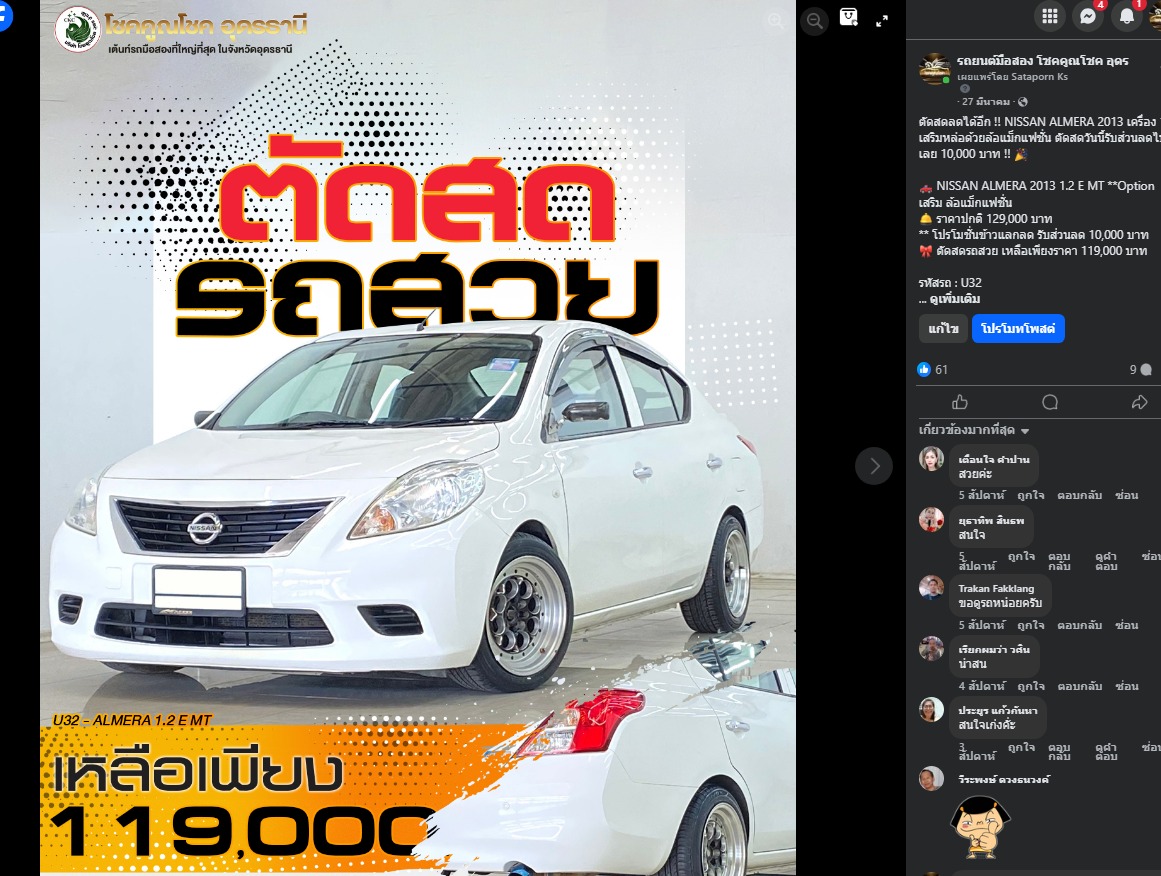Screen dimensions: 1161x876
Task: Zoom in on the photo
Action: coord(775,21)
